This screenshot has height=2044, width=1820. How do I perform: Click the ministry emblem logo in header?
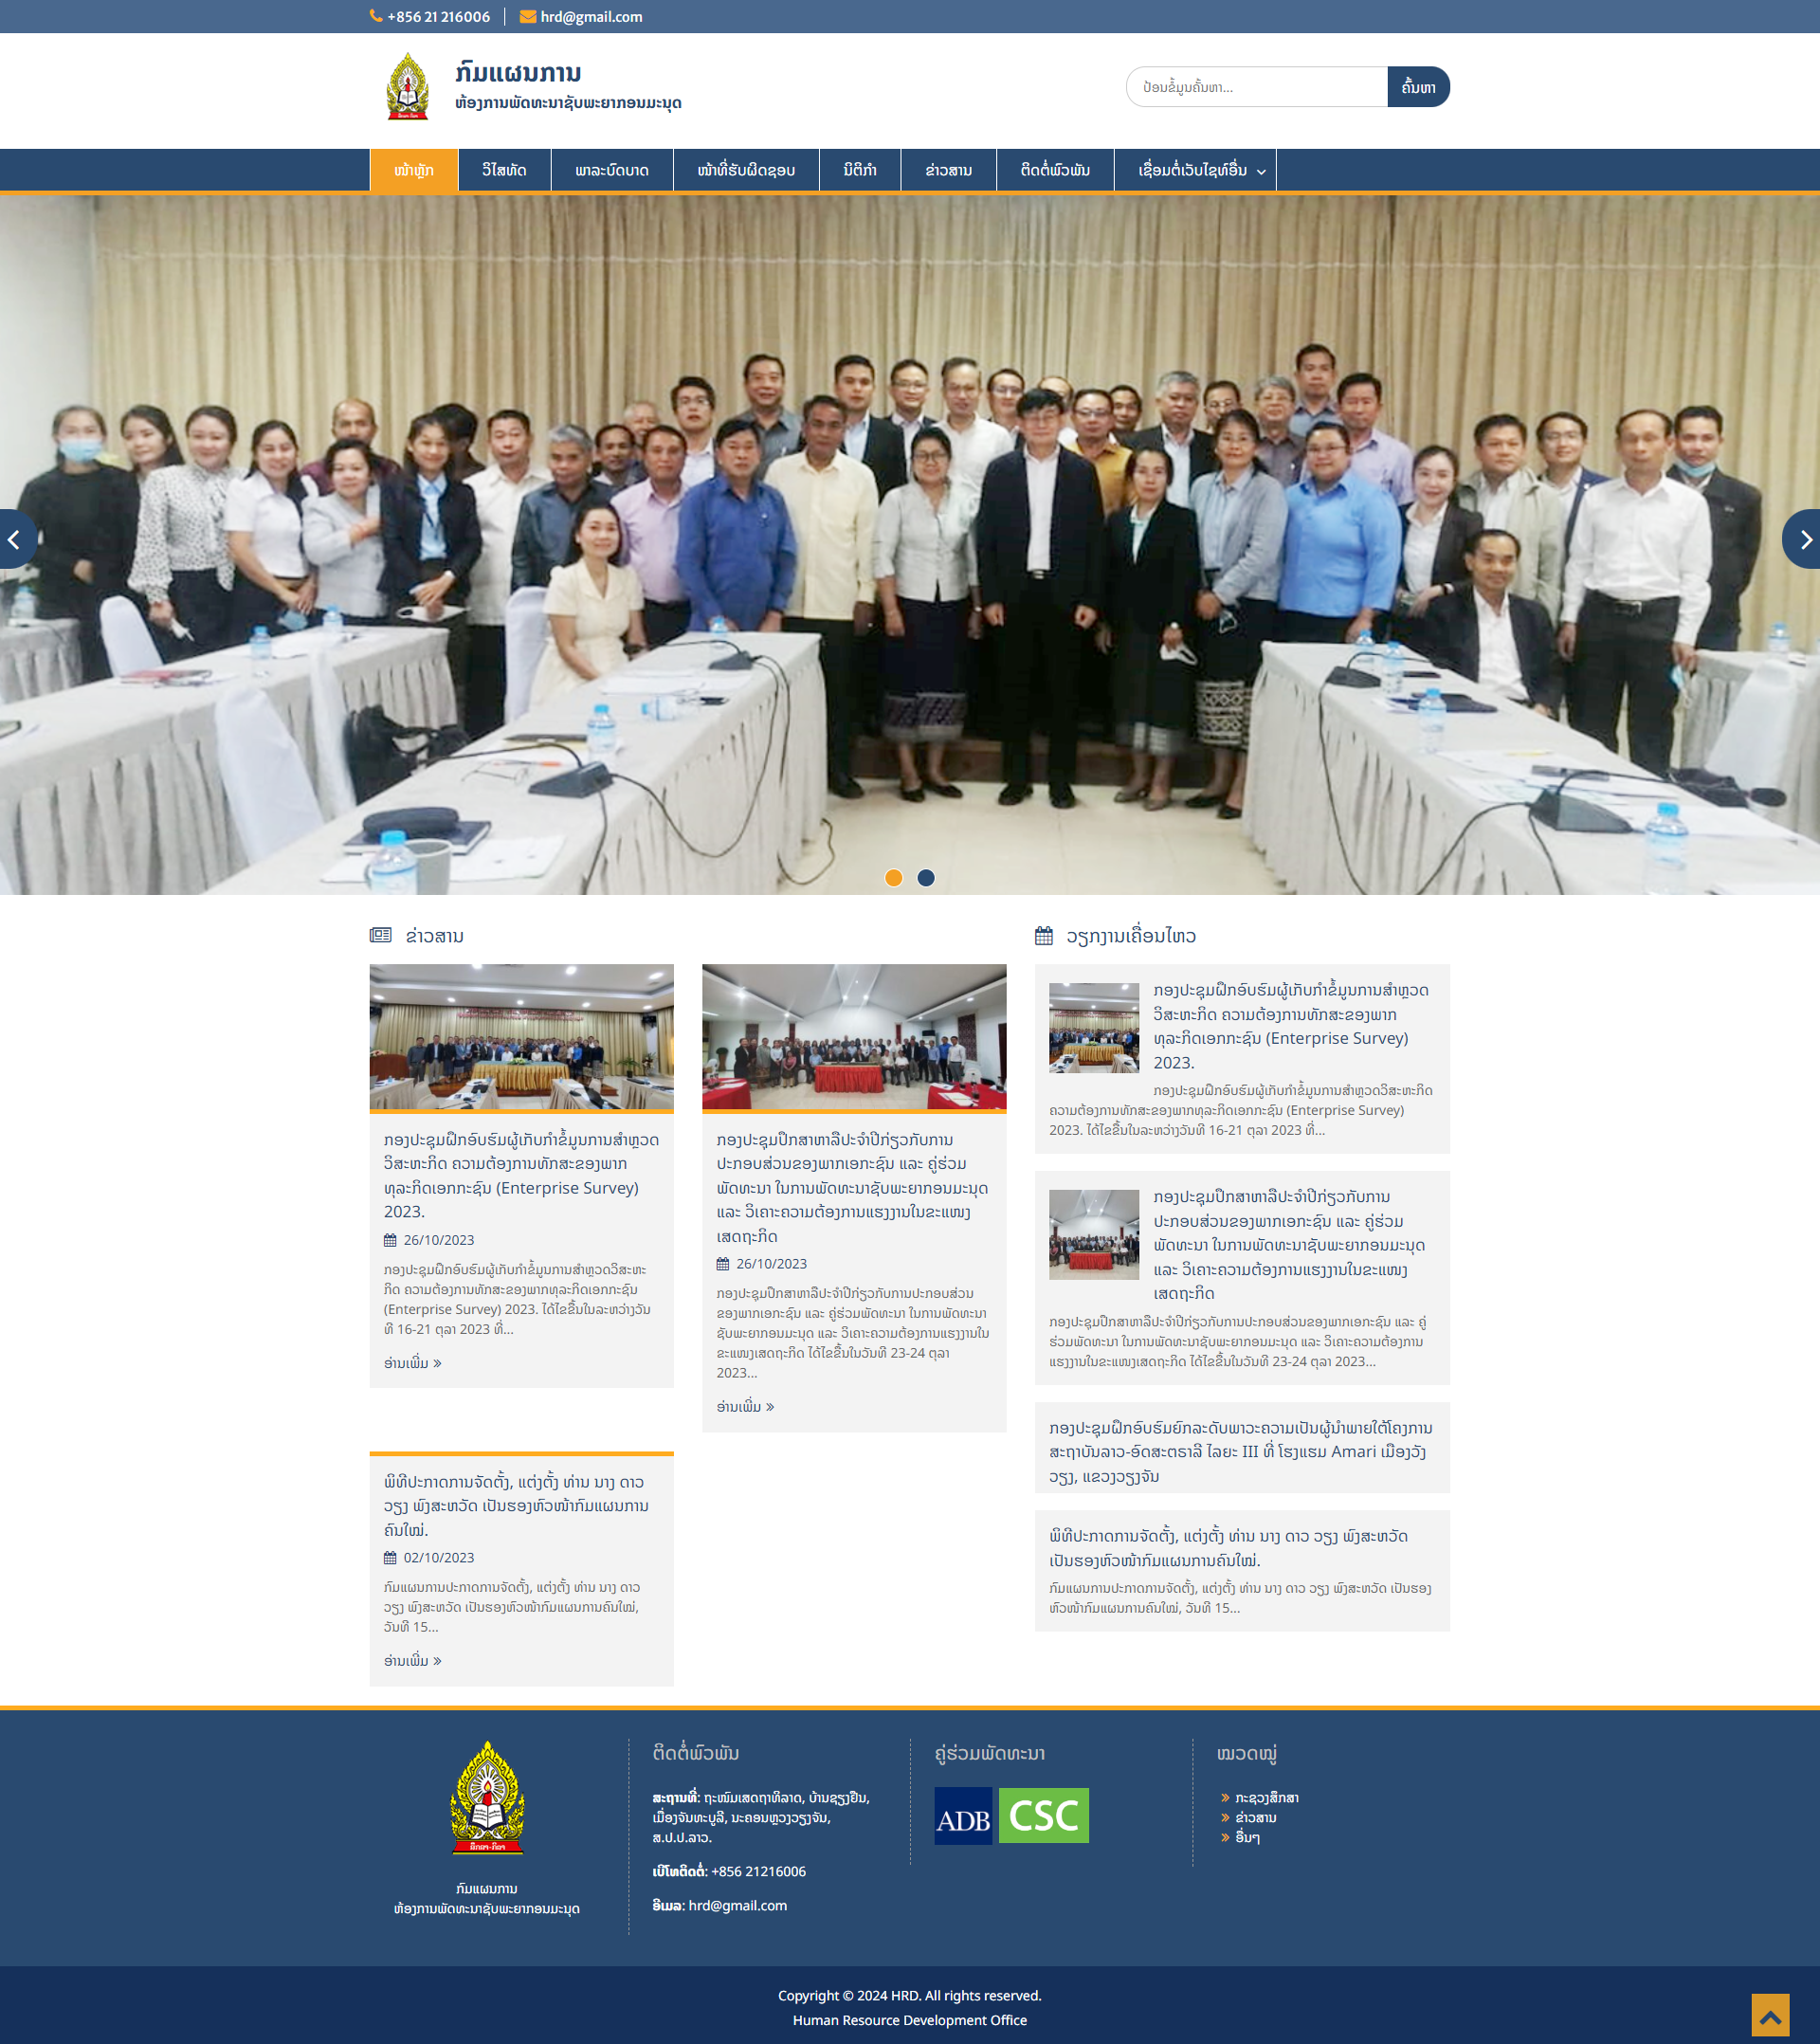[x=408, y=87]
